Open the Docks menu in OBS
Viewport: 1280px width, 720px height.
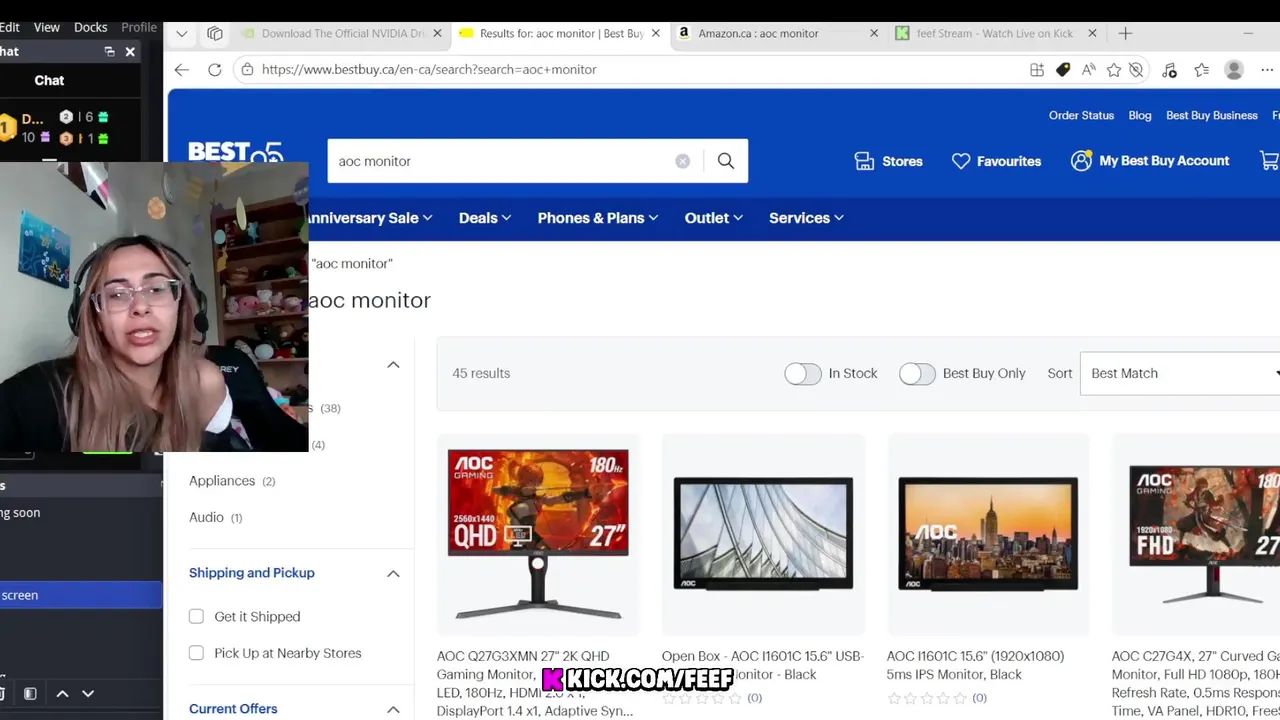pyautogui.click(x=90, y=27)
